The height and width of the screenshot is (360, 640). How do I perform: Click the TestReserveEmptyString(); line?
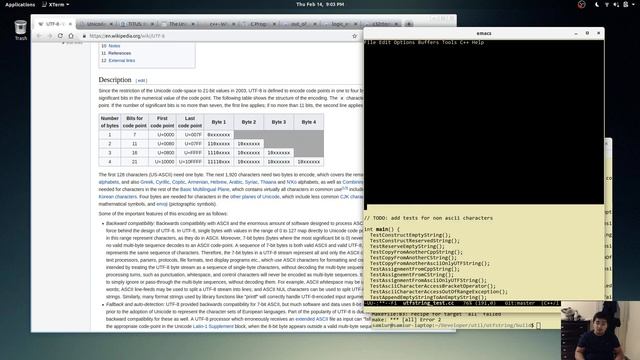click(407, 247)
